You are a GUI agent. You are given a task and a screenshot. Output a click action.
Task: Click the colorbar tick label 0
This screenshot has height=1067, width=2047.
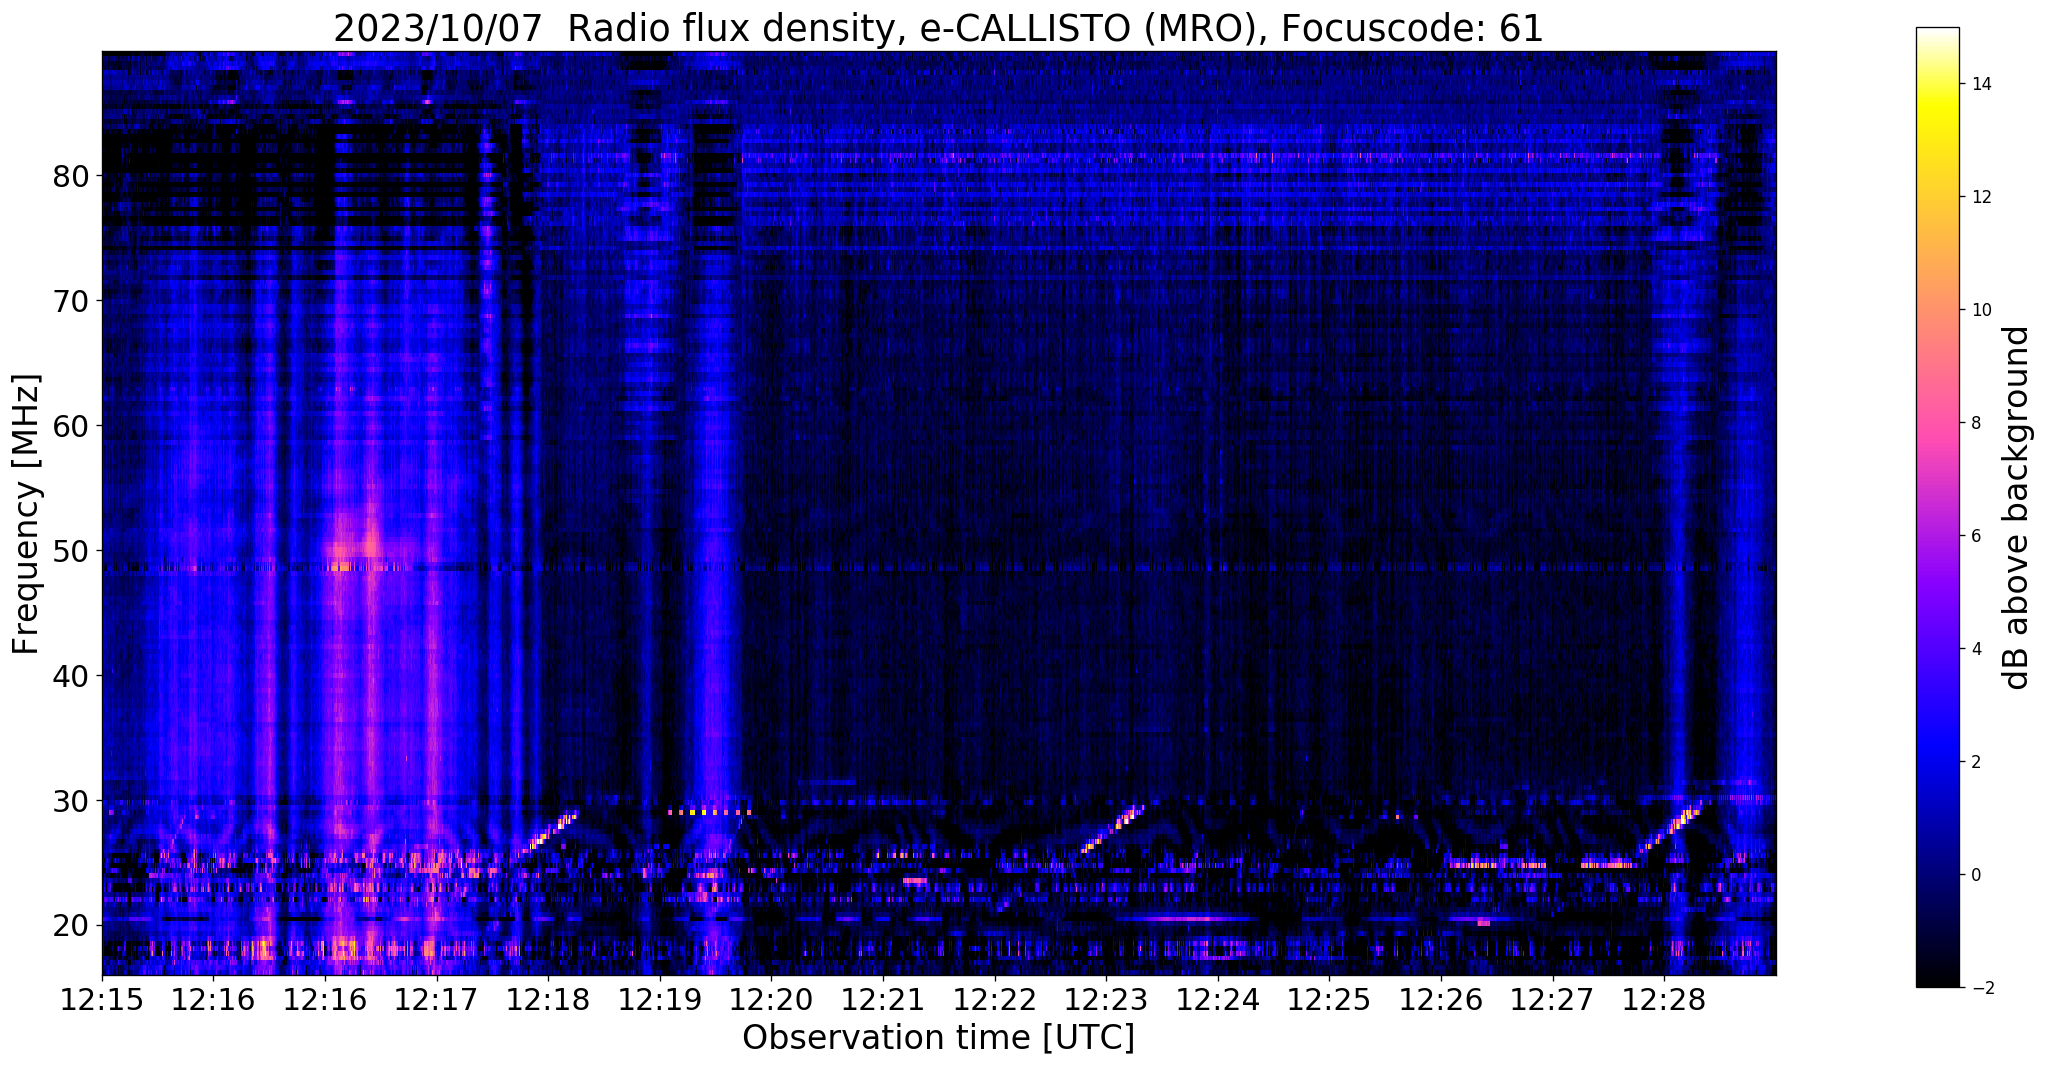1974,876
